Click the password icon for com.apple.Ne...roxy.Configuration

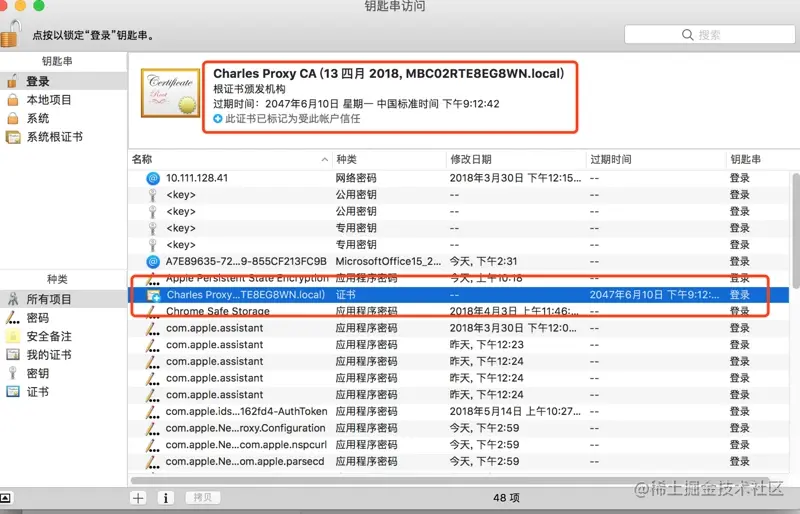click(152, 428)
